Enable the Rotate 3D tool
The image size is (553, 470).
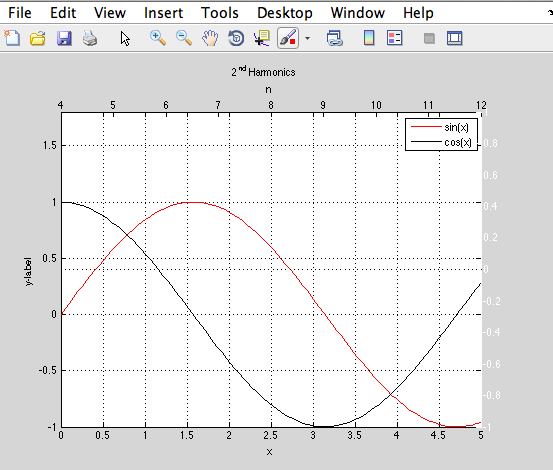tap(236, 38)
